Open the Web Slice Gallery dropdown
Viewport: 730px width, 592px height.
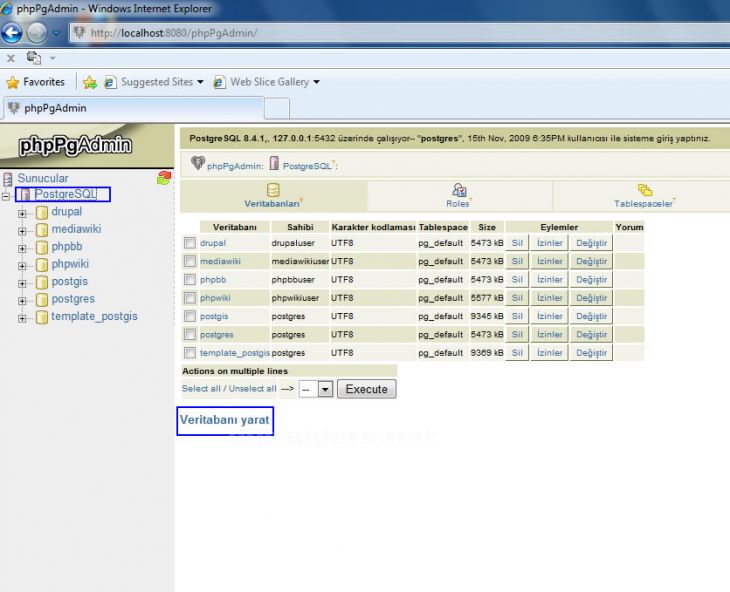(x=317, y=82)
